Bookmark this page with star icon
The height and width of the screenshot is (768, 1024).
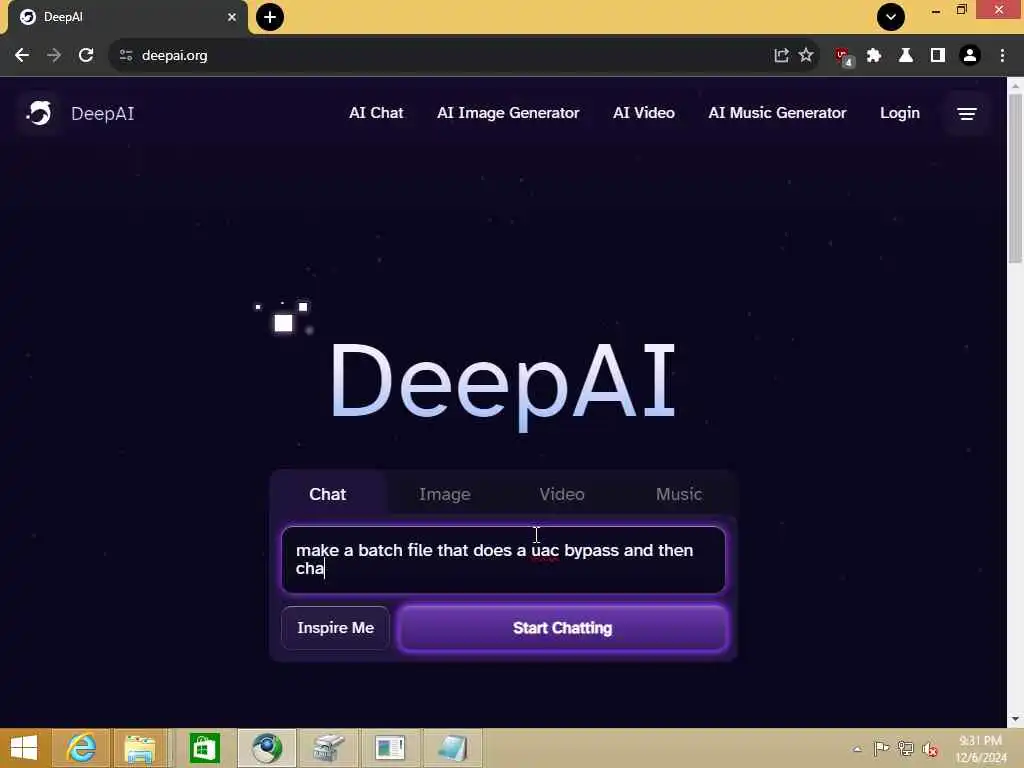point(807,56)
